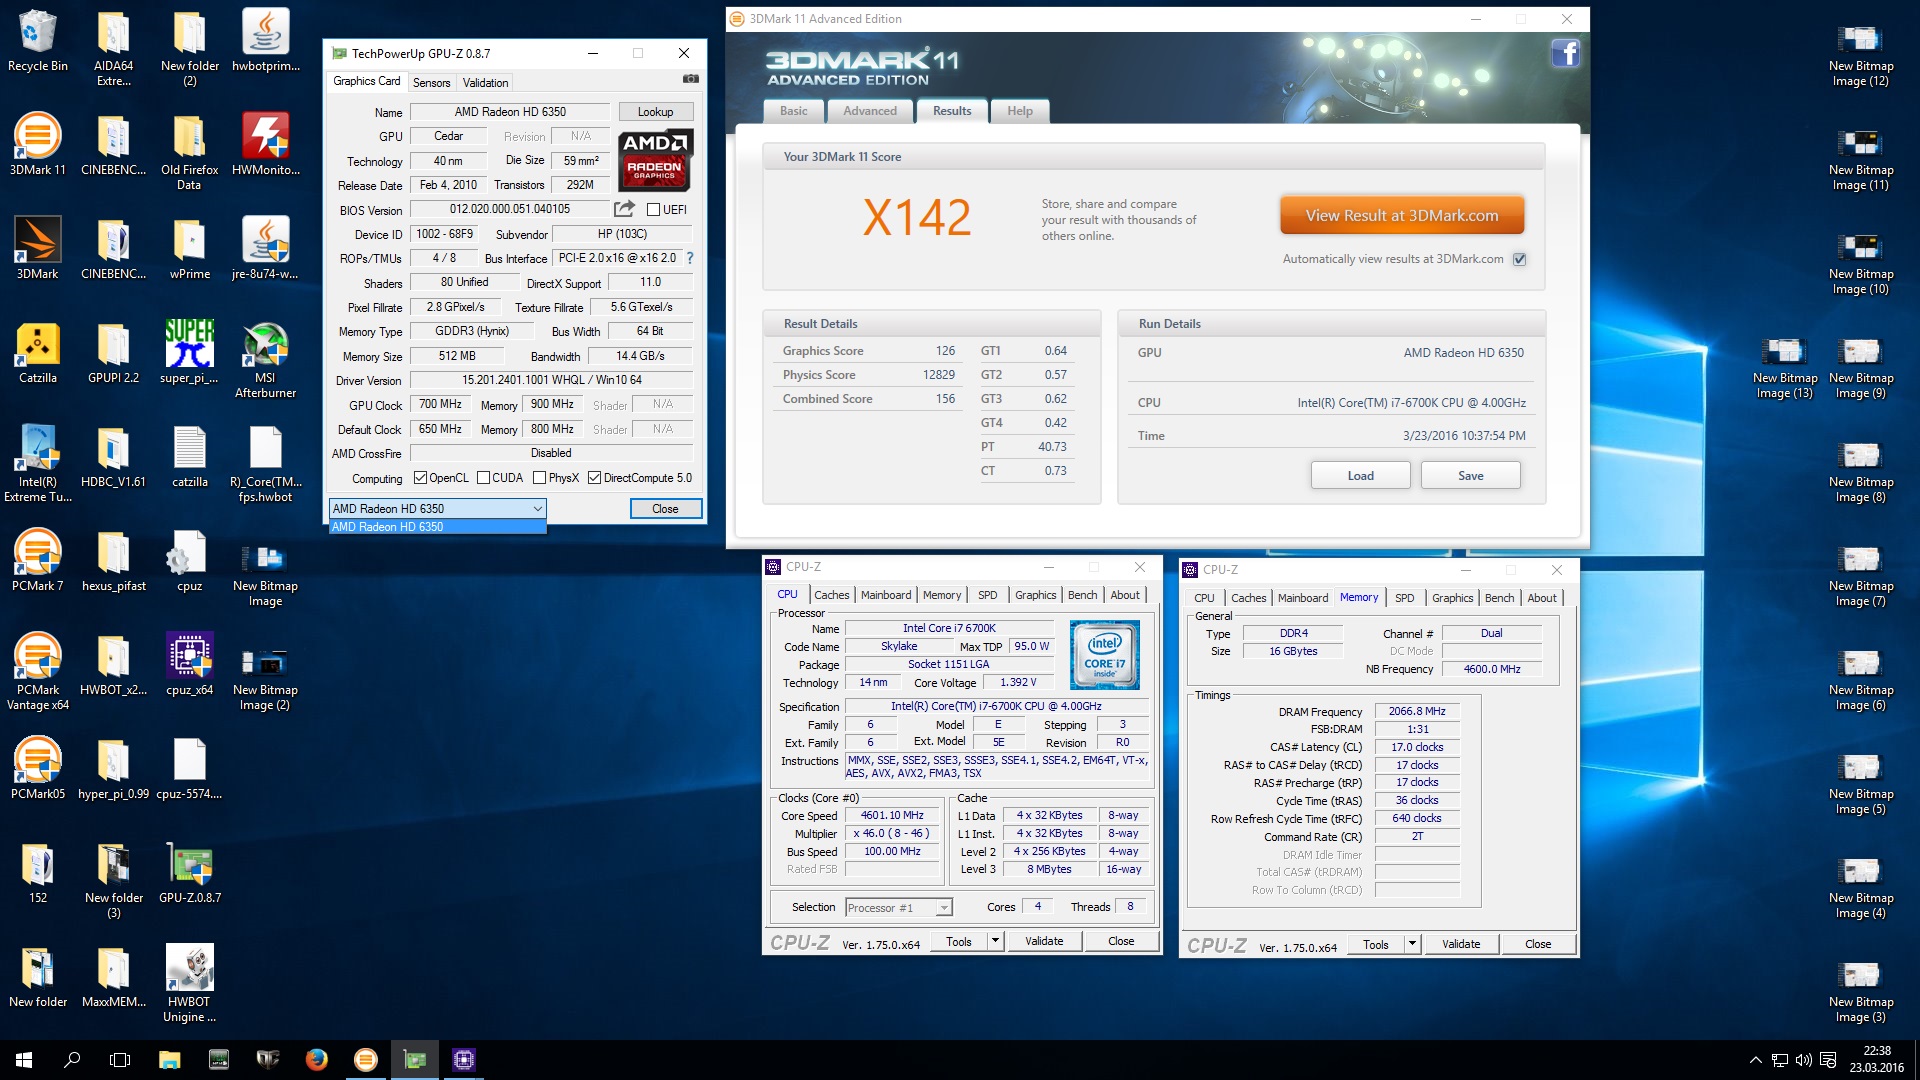Expand Tools dropdown arrow in CPU-Z CPU window
Image resolution: width=1920 pixels, height=1080 pixels.
point(995,941)
